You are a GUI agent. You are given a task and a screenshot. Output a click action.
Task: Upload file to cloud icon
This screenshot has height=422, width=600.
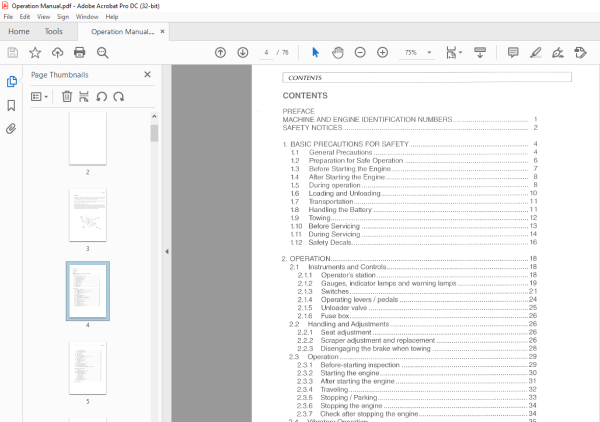point(57,52)
